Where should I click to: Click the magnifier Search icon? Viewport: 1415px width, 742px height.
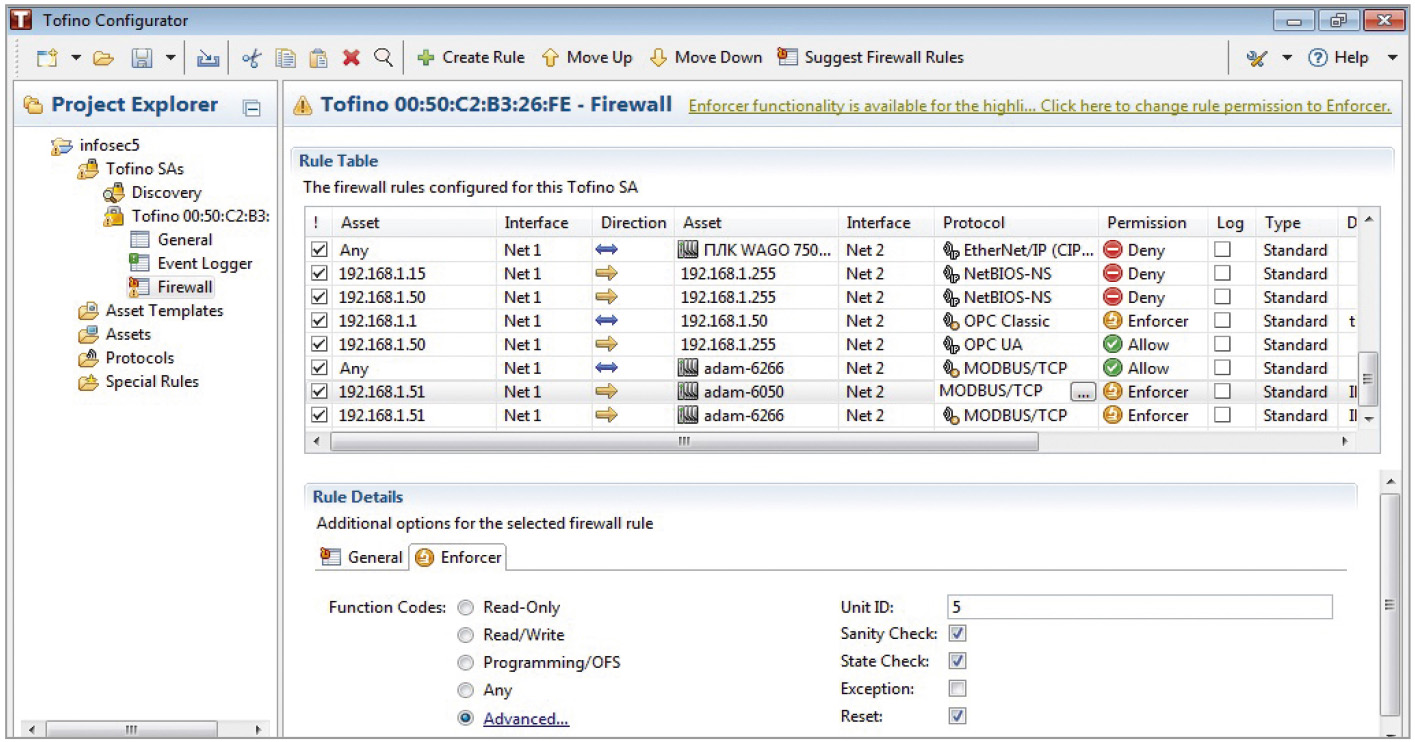coord(383,58)
